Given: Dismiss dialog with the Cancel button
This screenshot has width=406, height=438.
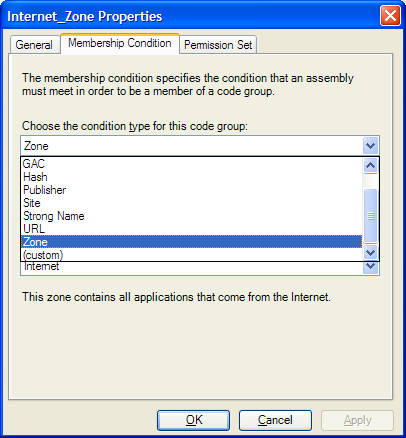Looking at the screenshot, I should [x=275, y=420].
